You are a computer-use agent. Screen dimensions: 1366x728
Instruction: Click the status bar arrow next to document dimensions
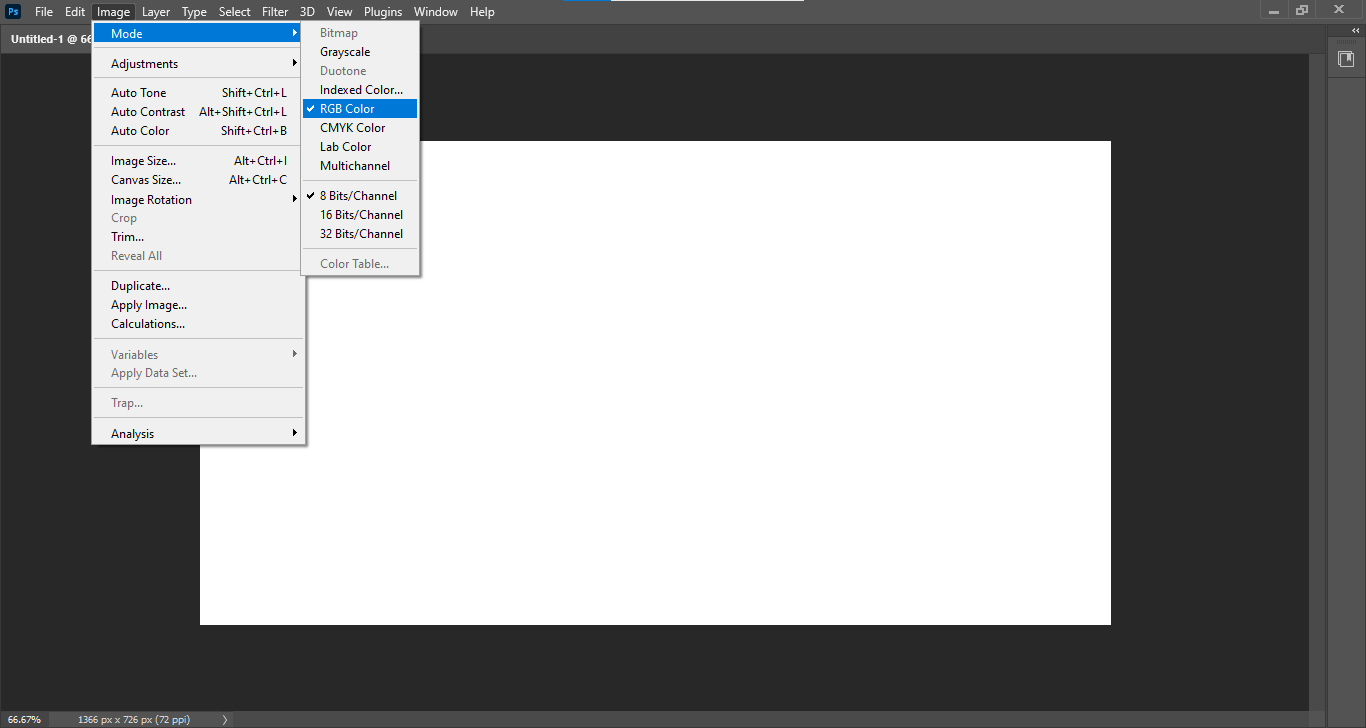tap(224, 719)
